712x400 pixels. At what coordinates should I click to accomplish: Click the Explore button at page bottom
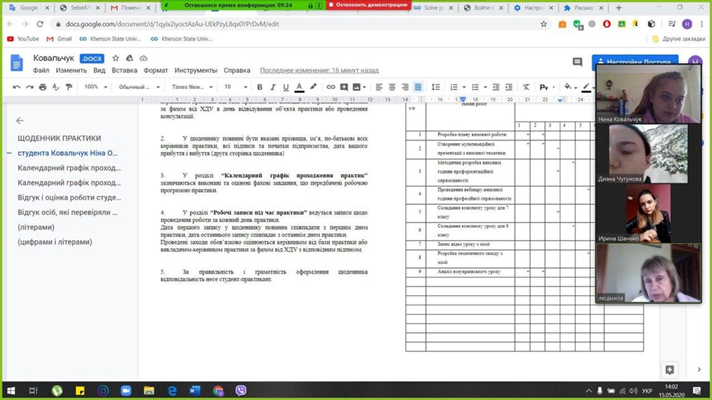click(670, 370)
